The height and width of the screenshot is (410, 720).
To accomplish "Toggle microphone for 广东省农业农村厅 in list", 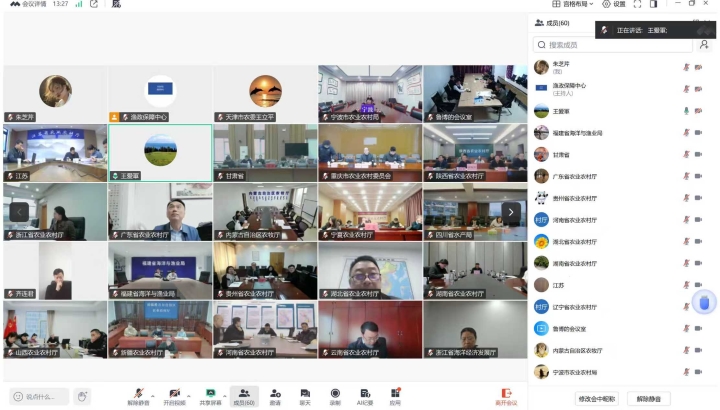I will [686, 176].
